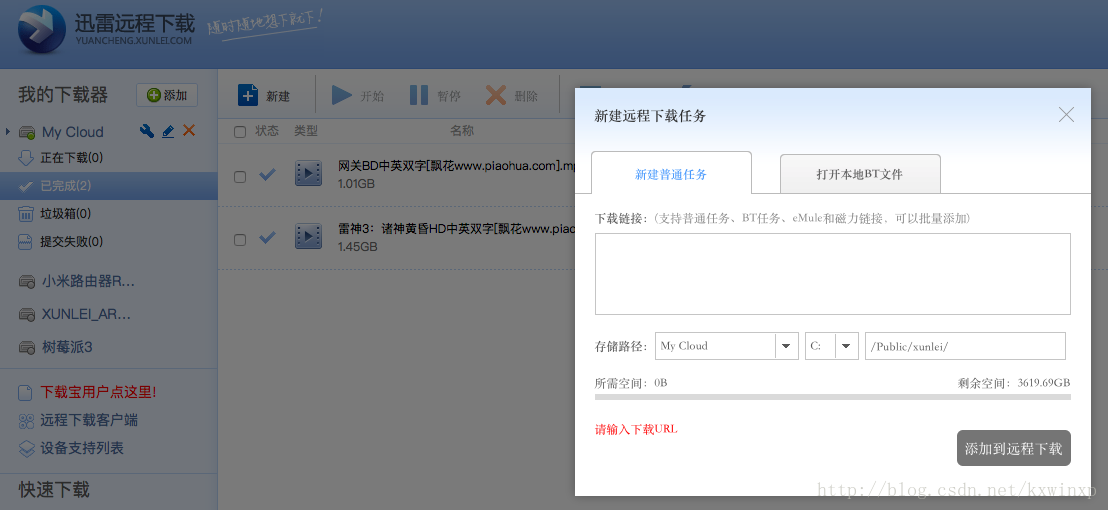Click the document icon beside 下载宝用户点这里

tap(25, 393)
